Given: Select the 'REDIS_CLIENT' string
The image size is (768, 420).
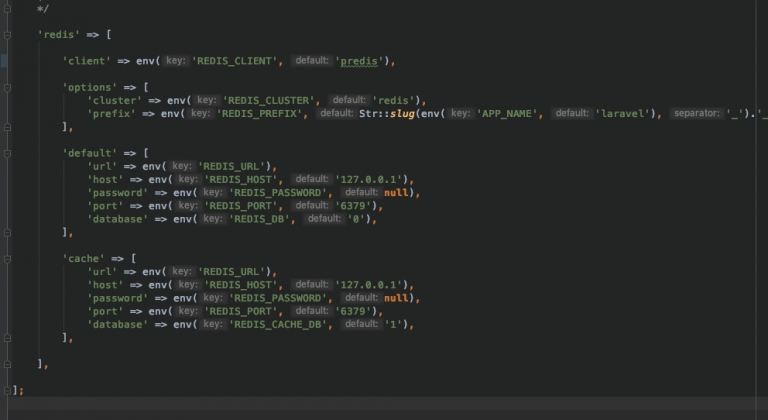Looking at the screenshot, I should click(x=235, y=61).
